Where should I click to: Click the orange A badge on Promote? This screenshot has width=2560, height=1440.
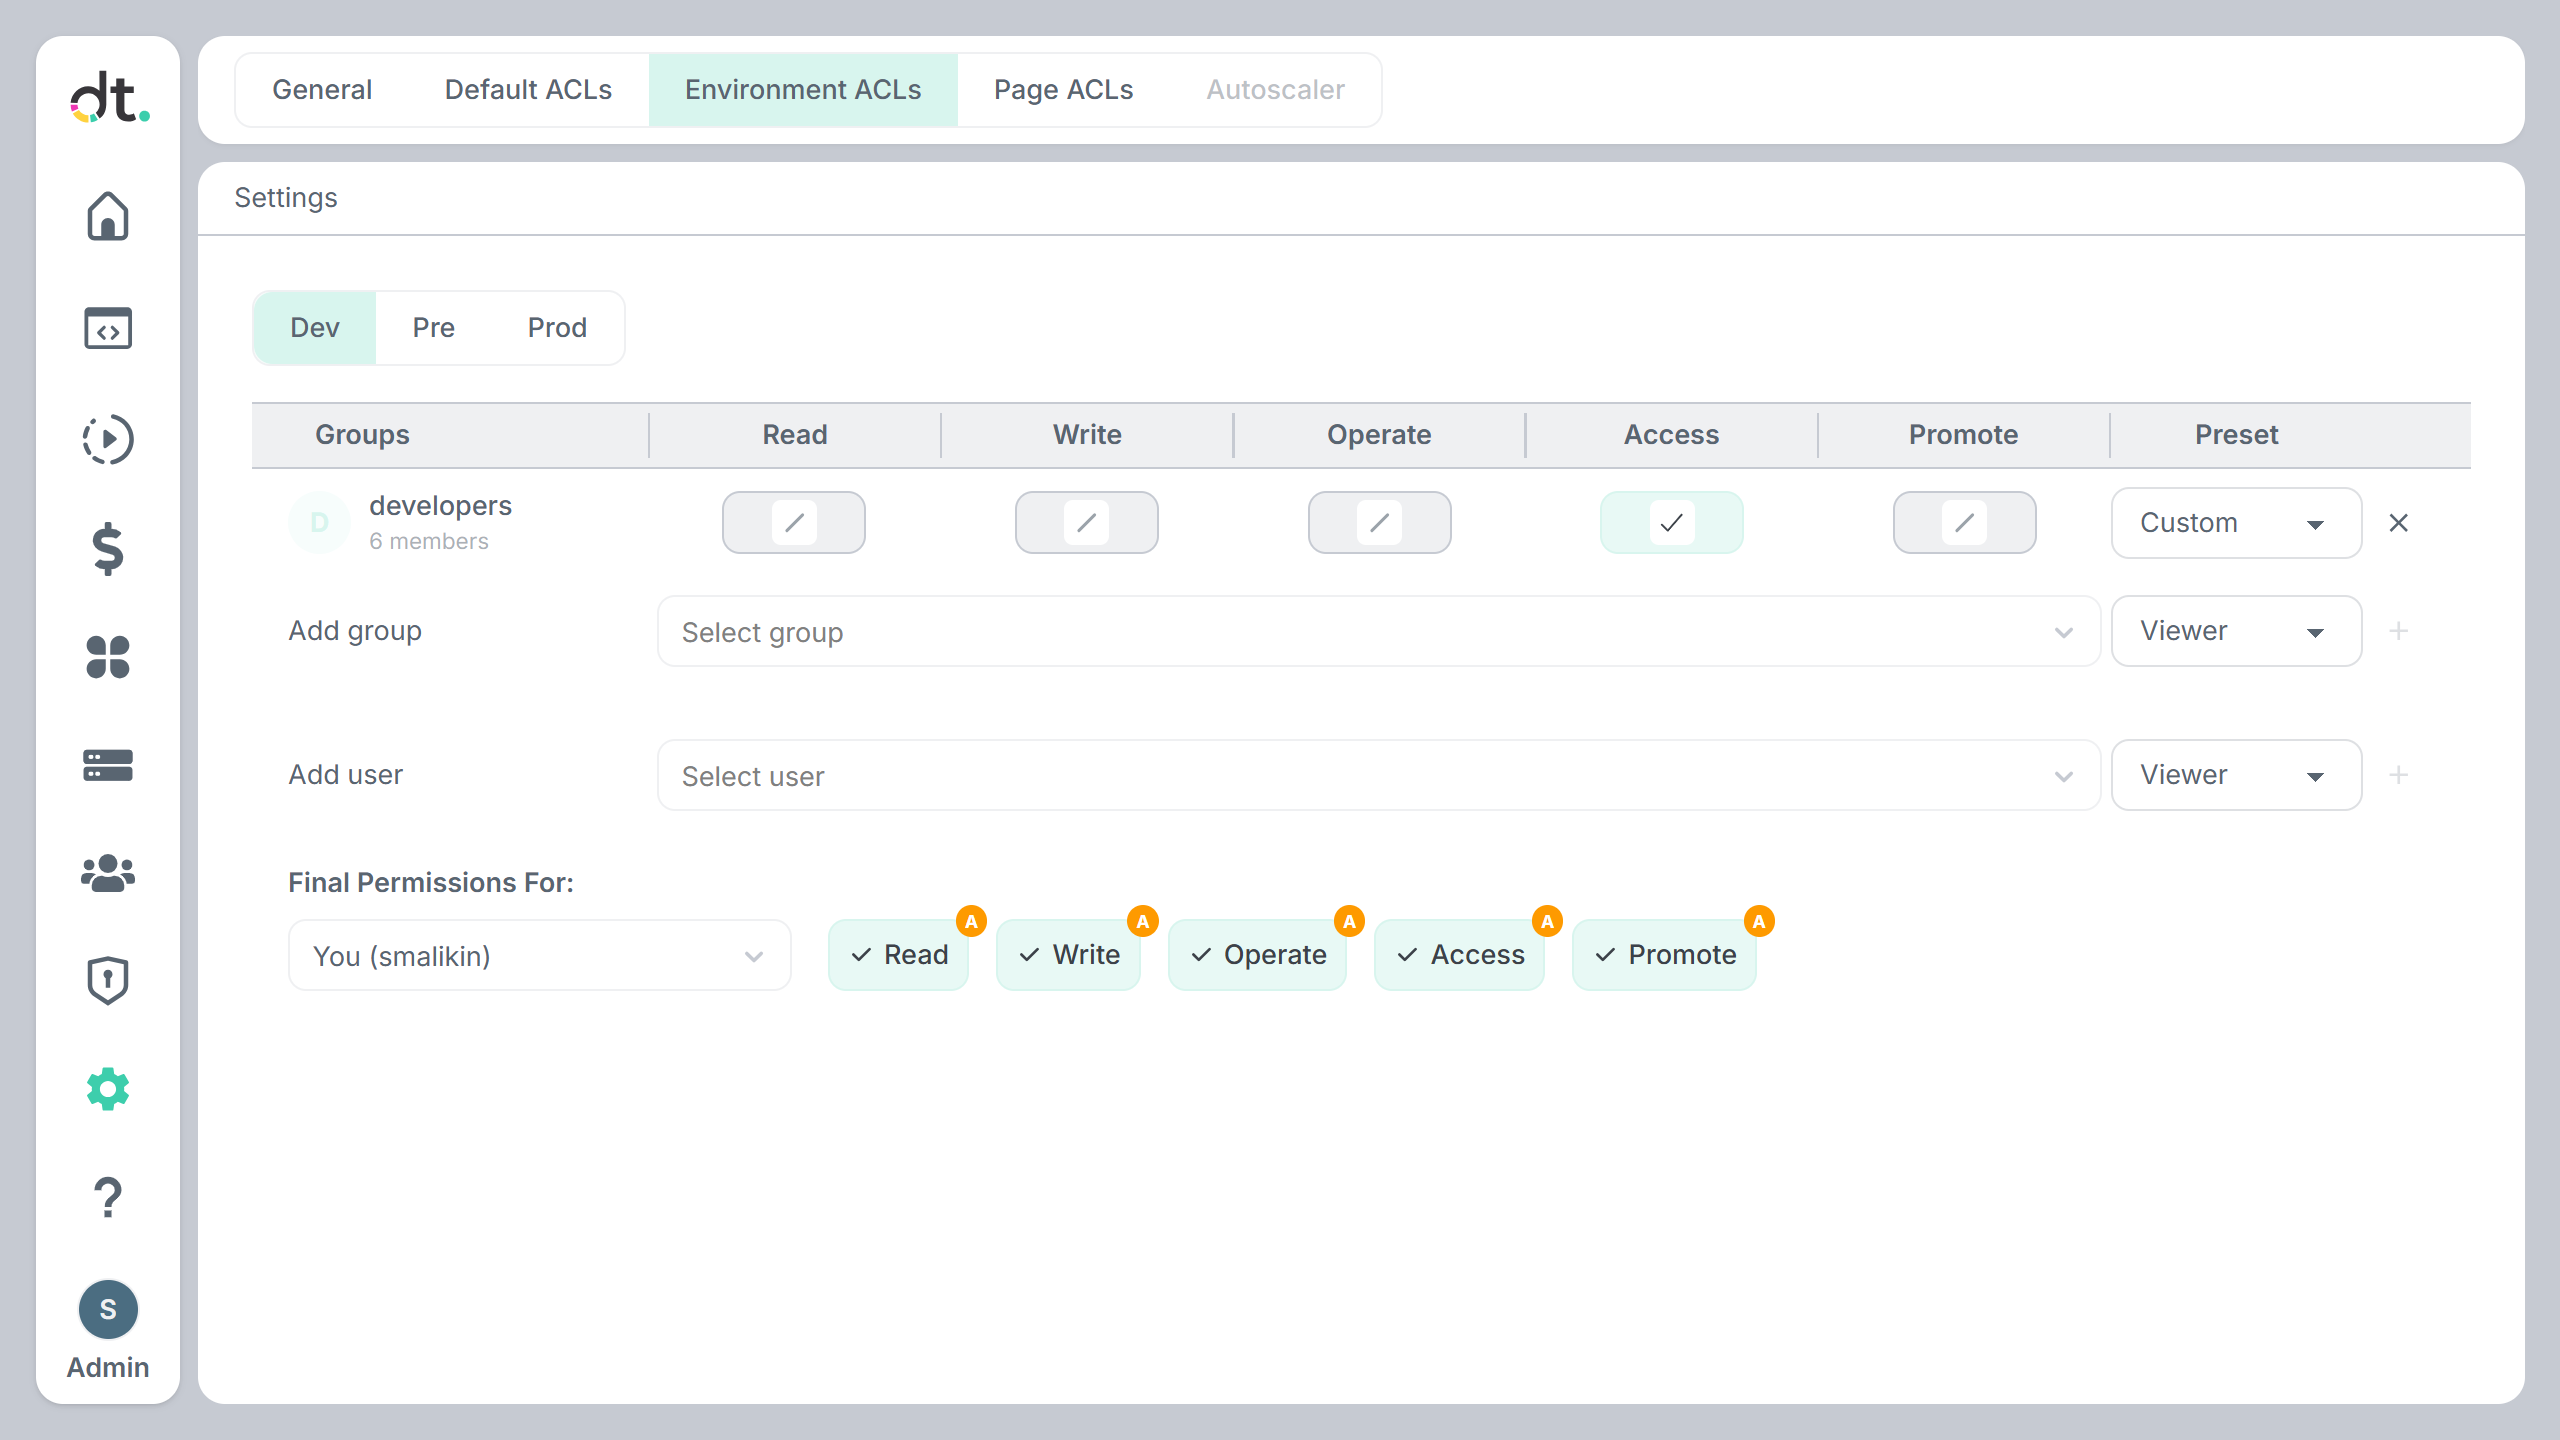click(1759, 921)
